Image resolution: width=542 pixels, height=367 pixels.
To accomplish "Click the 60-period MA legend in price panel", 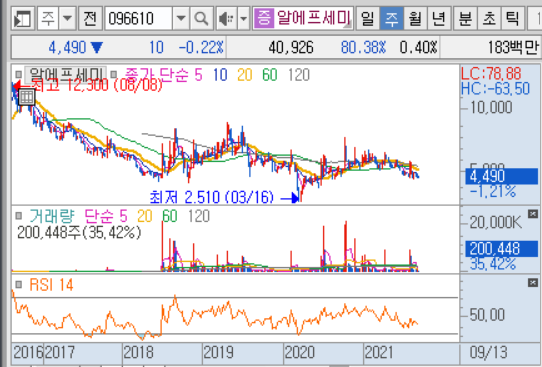I will [x=270, y=75].
